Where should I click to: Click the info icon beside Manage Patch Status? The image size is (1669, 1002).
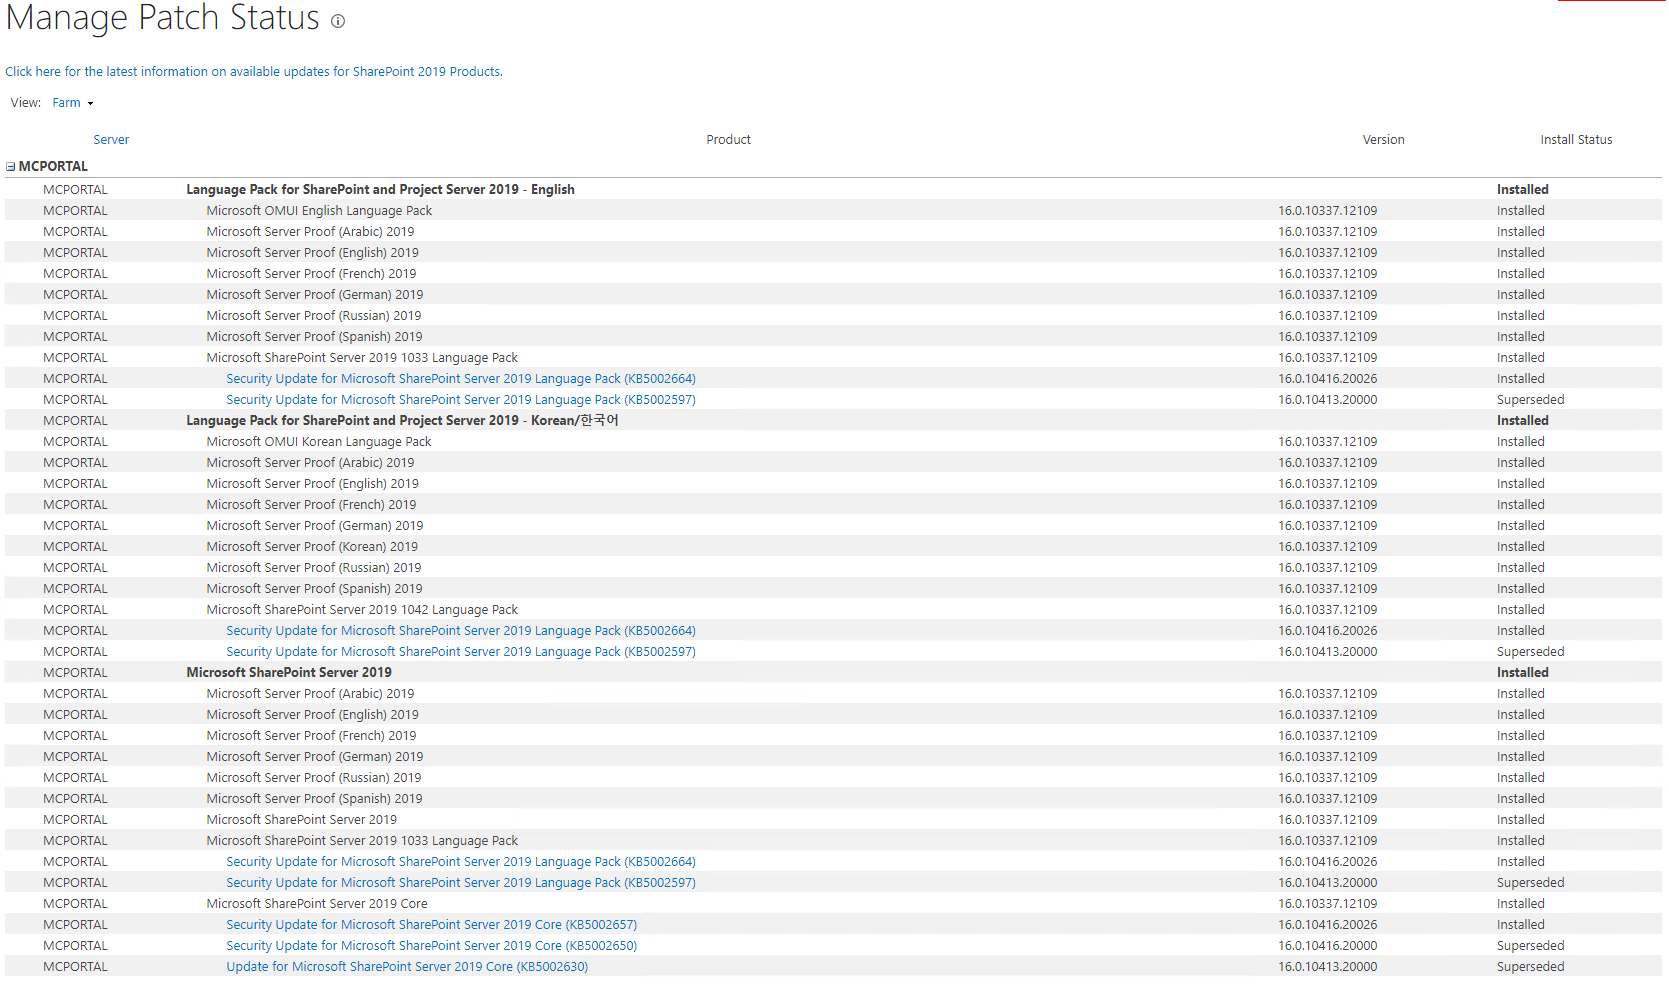click(x=338, y=21)
